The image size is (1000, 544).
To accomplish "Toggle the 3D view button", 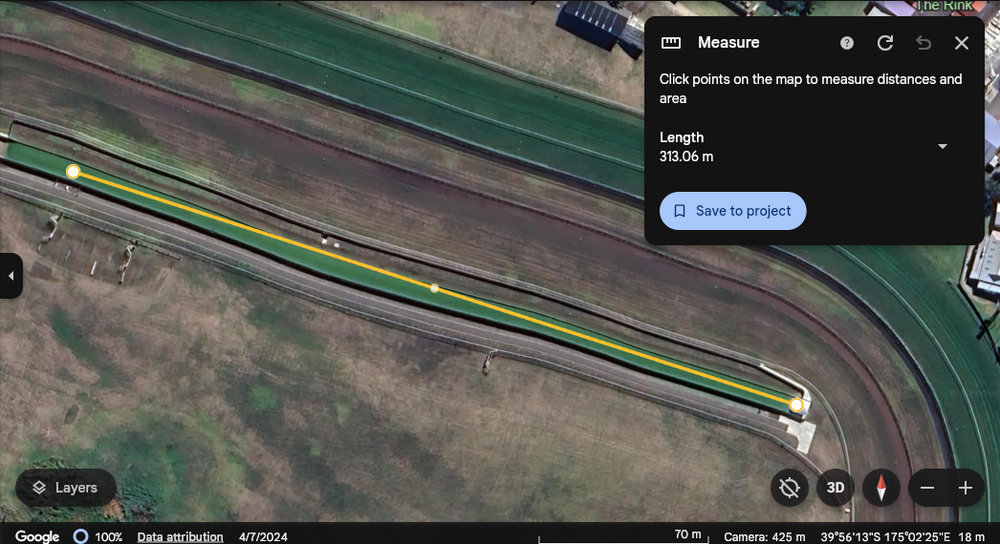I will click(x=835, y=488).
